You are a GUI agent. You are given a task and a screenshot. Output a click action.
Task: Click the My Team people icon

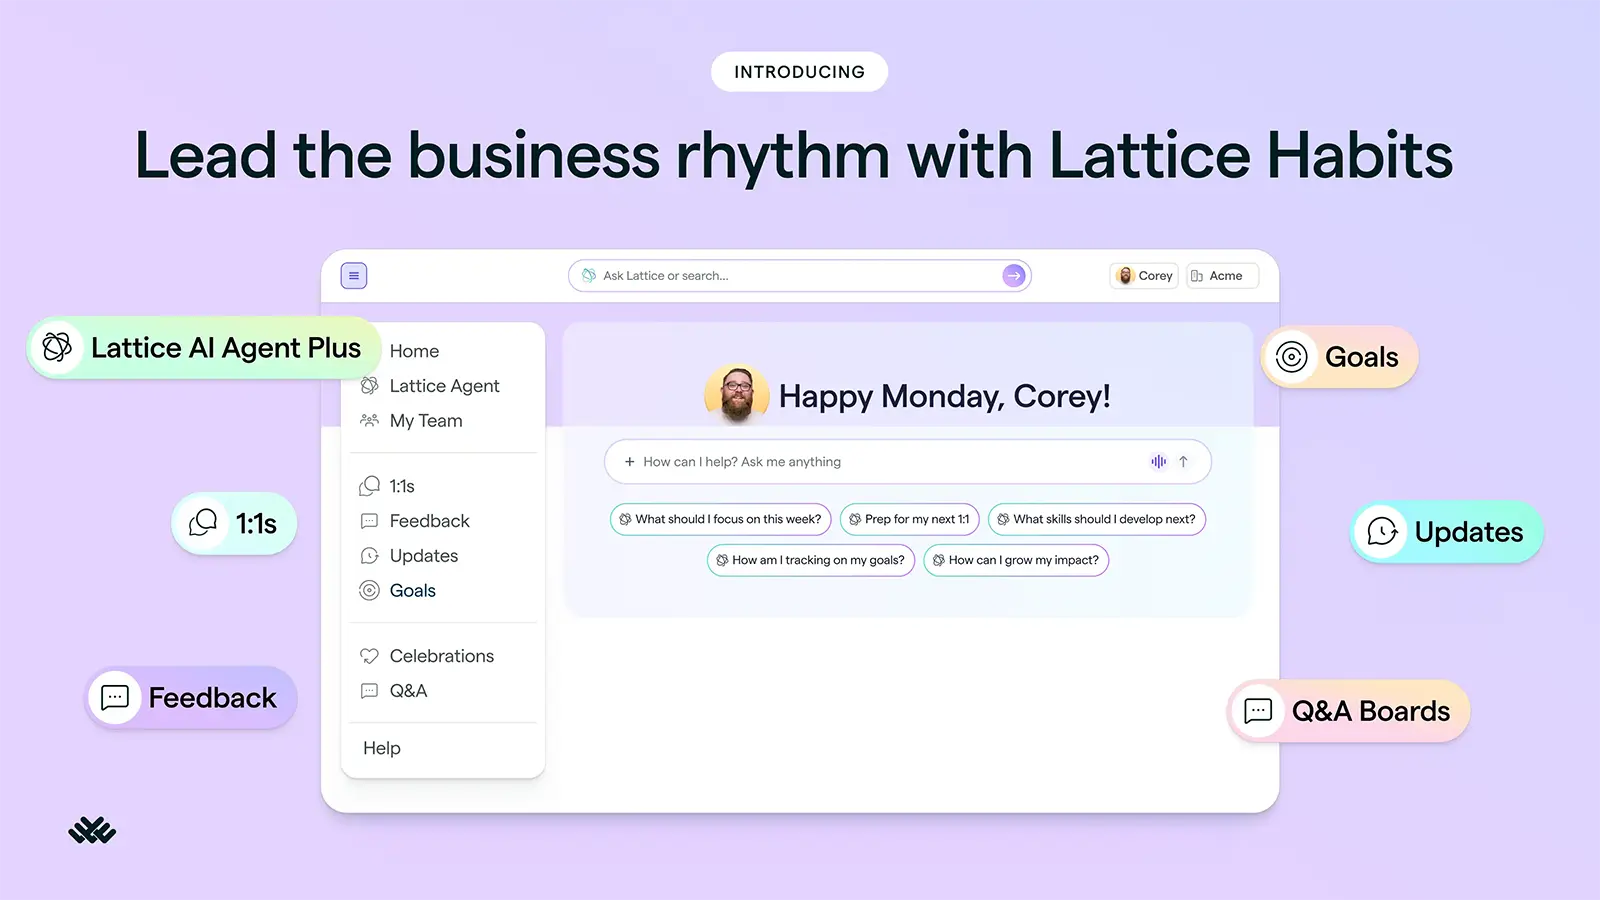click(x=369, y=421)
